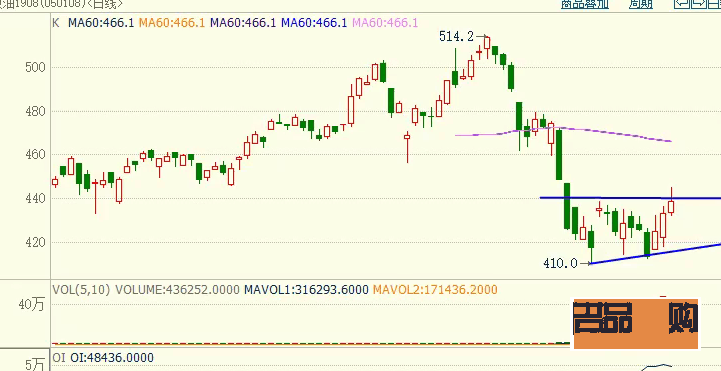This screenshot has height=371, width=721.
Task: Click the 500 price axis label
Action: click(35, 68)
